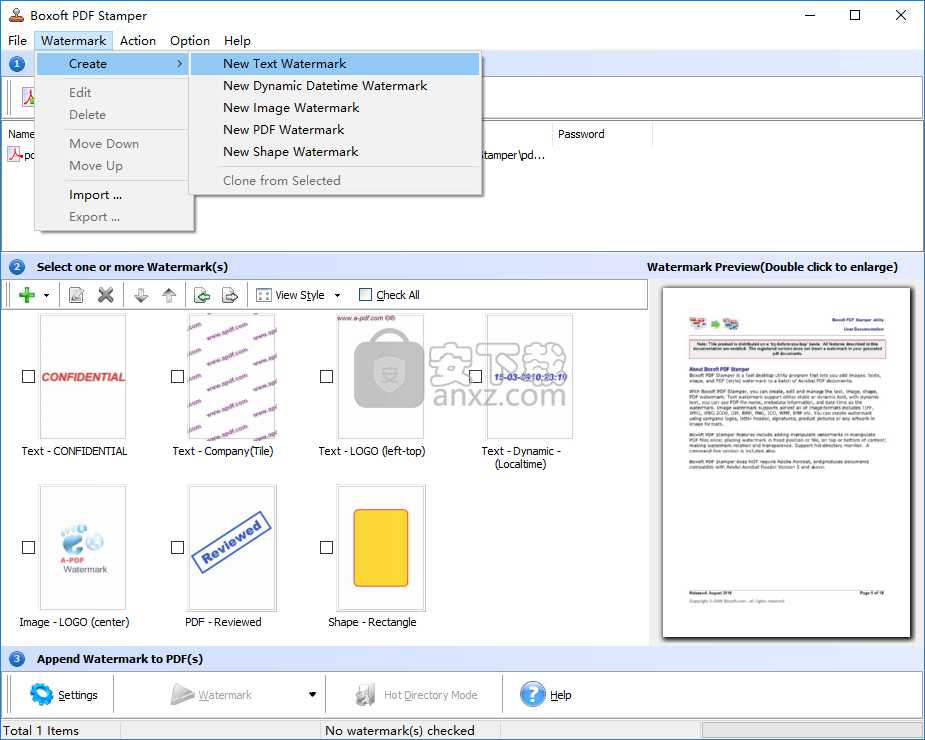Screen dimensions: 925x740
Task: Open the add watermark dropdown arrow
Action: coord(46,295)
